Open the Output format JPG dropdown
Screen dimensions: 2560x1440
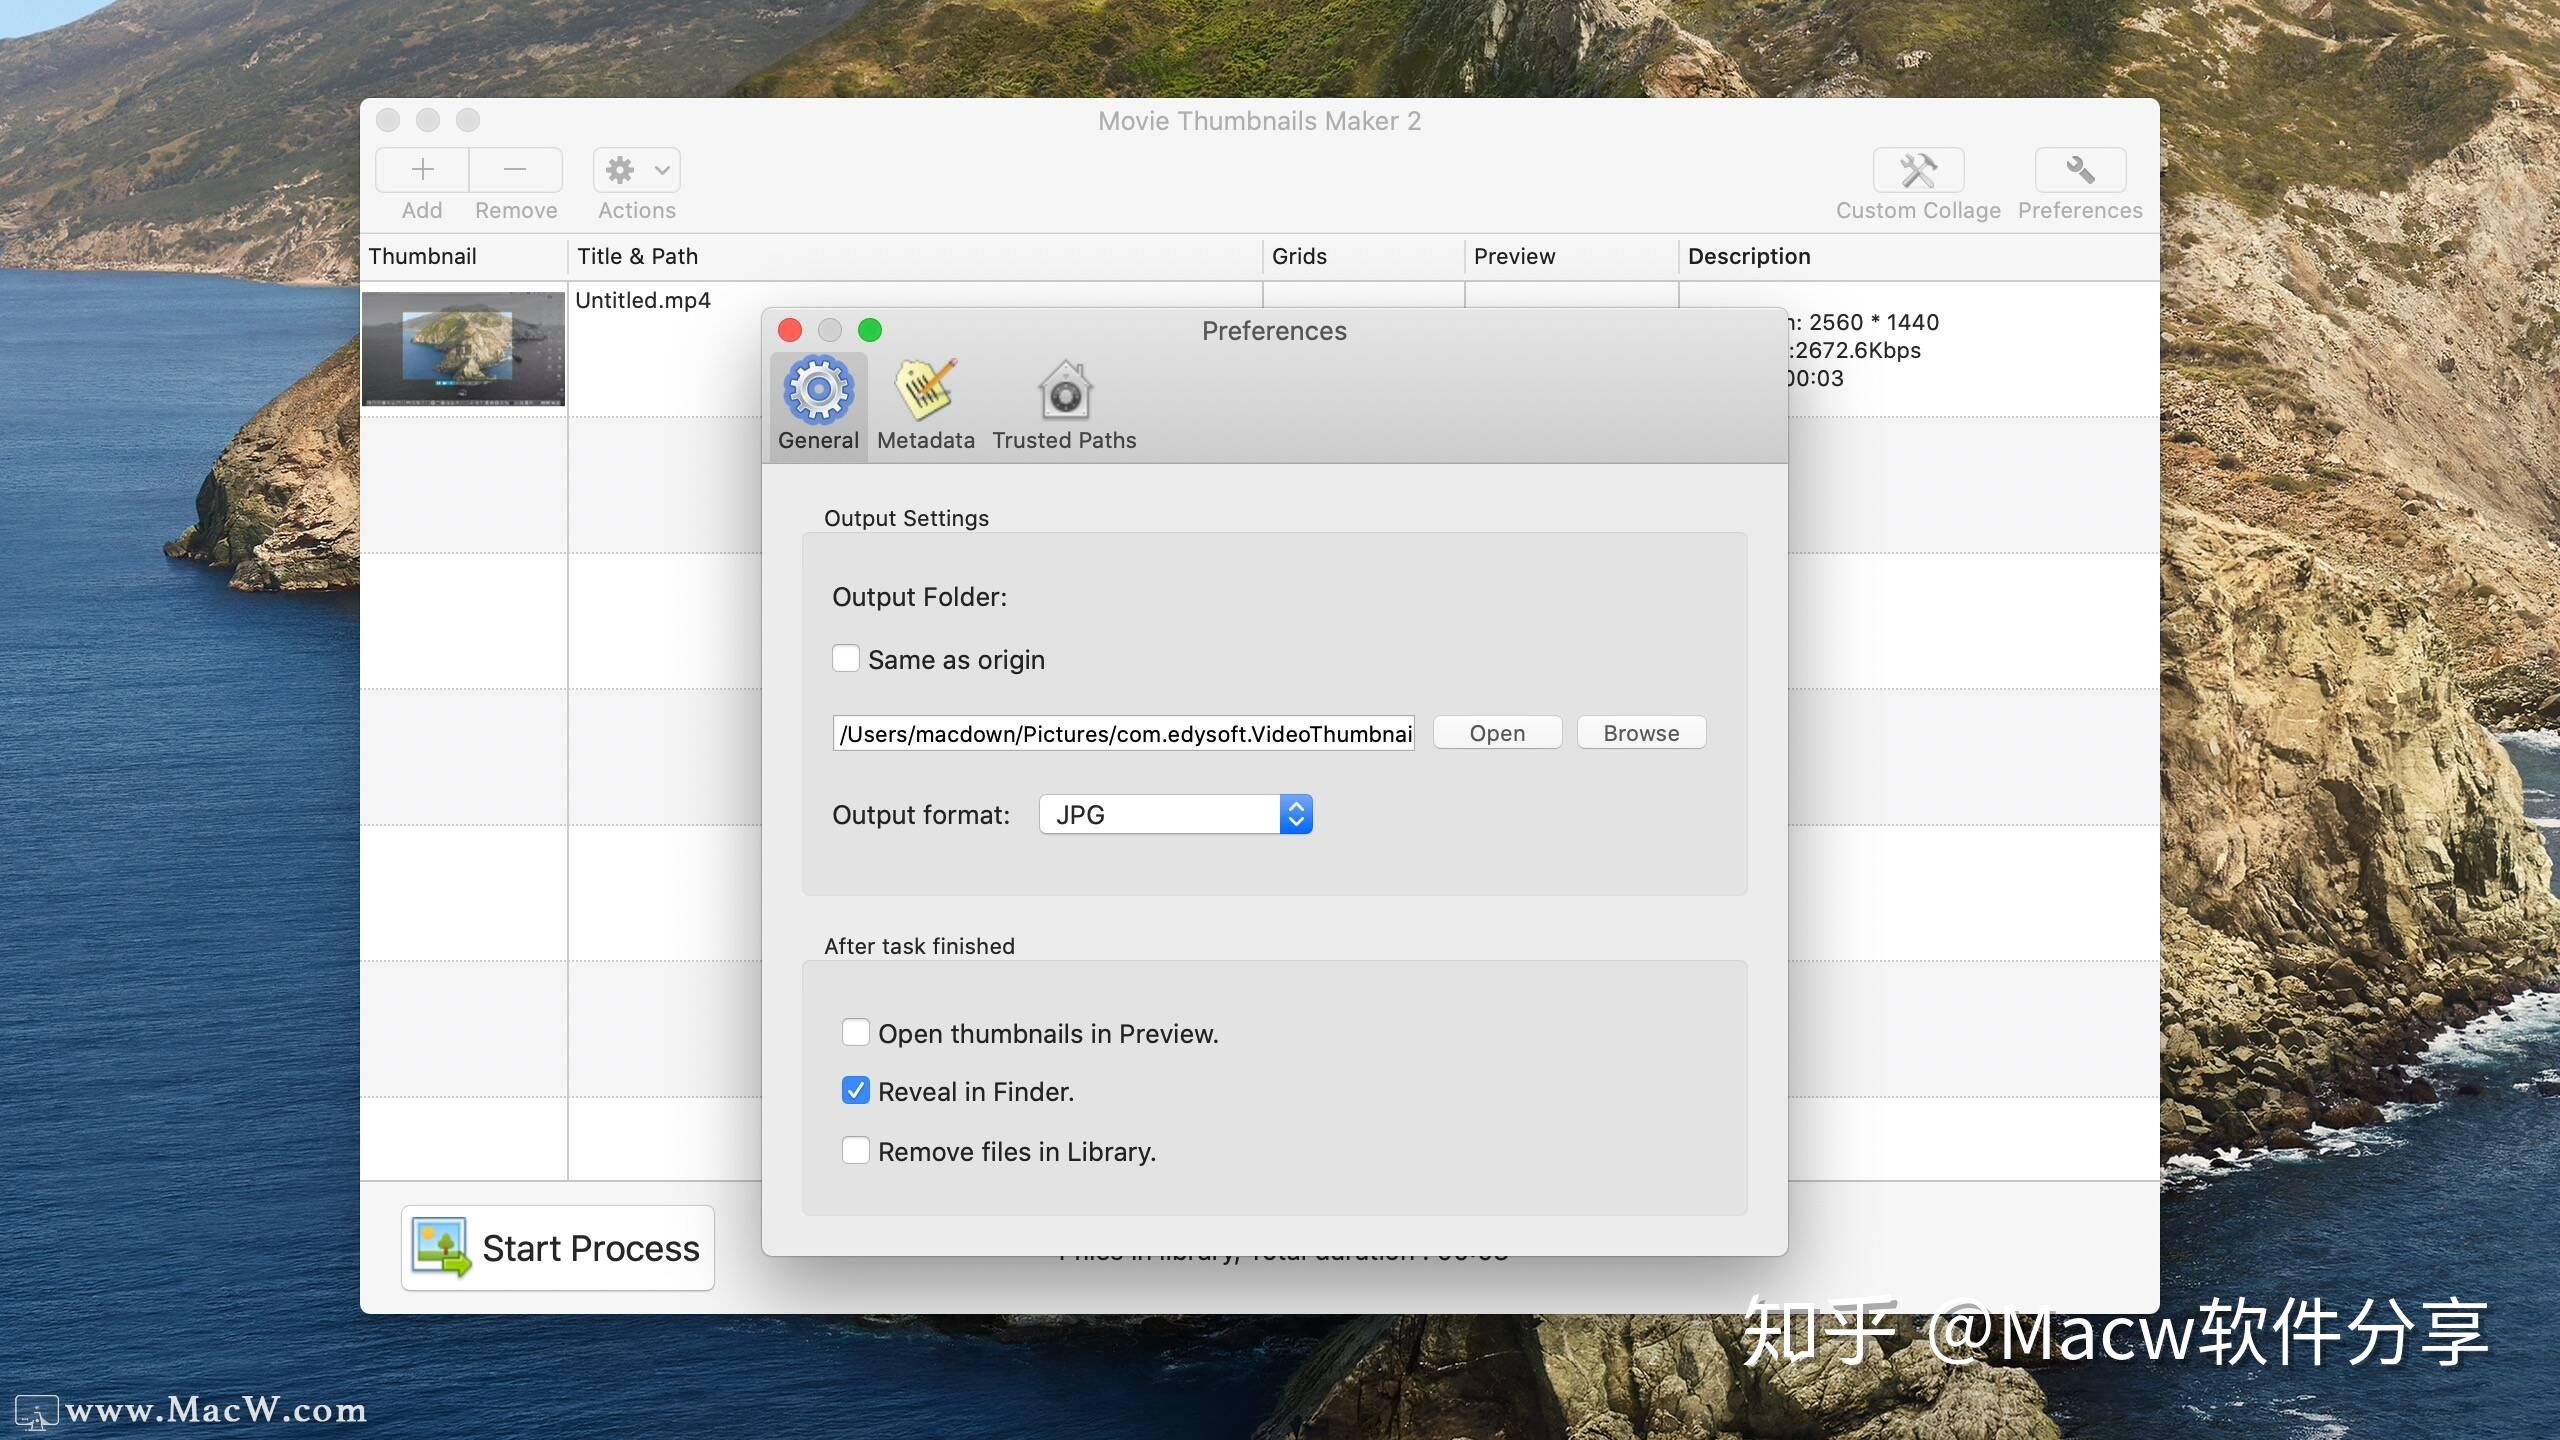tap(1160, 814)
